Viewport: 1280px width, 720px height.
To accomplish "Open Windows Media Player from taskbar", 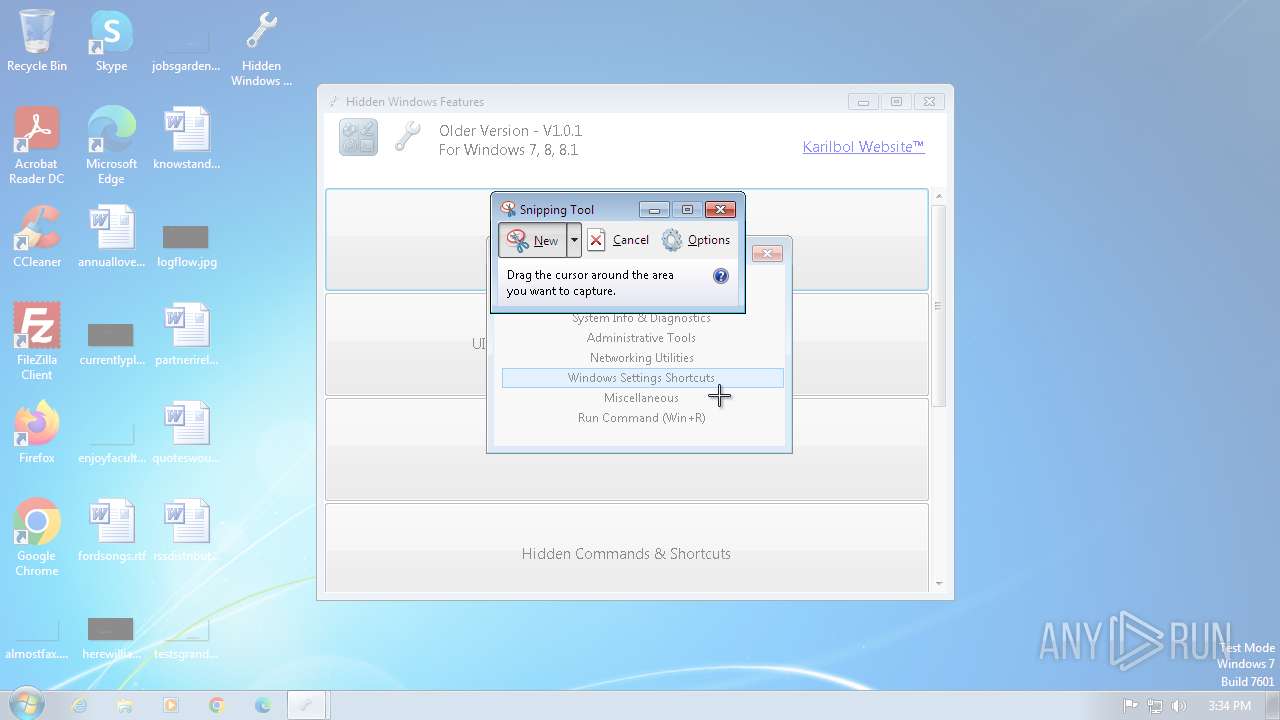I will (x=171, y=705).
